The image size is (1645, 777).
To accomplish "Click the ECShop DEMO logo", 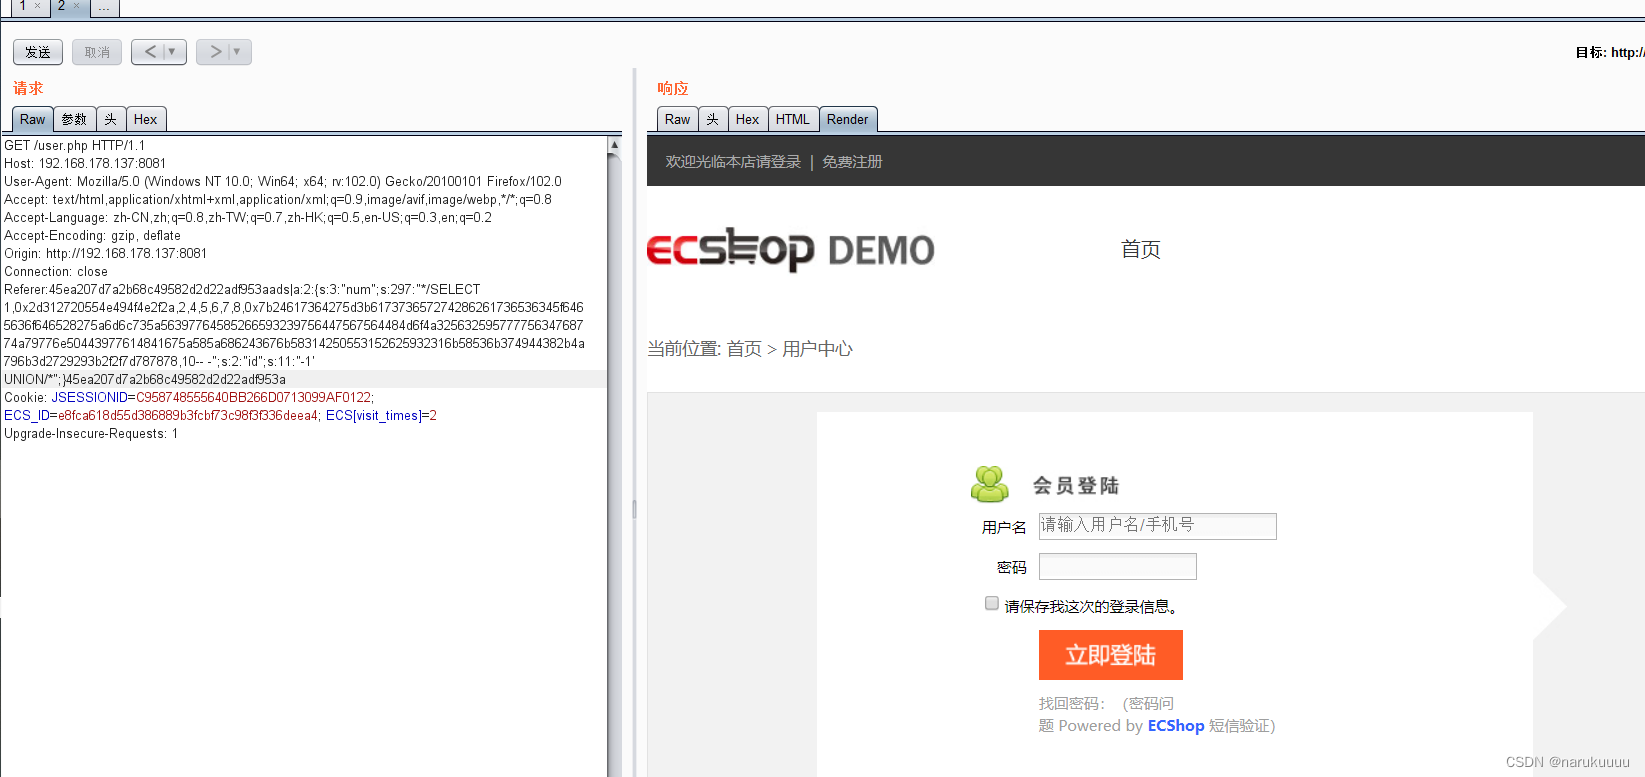I will pyautogui.click(x=790, y=250).
